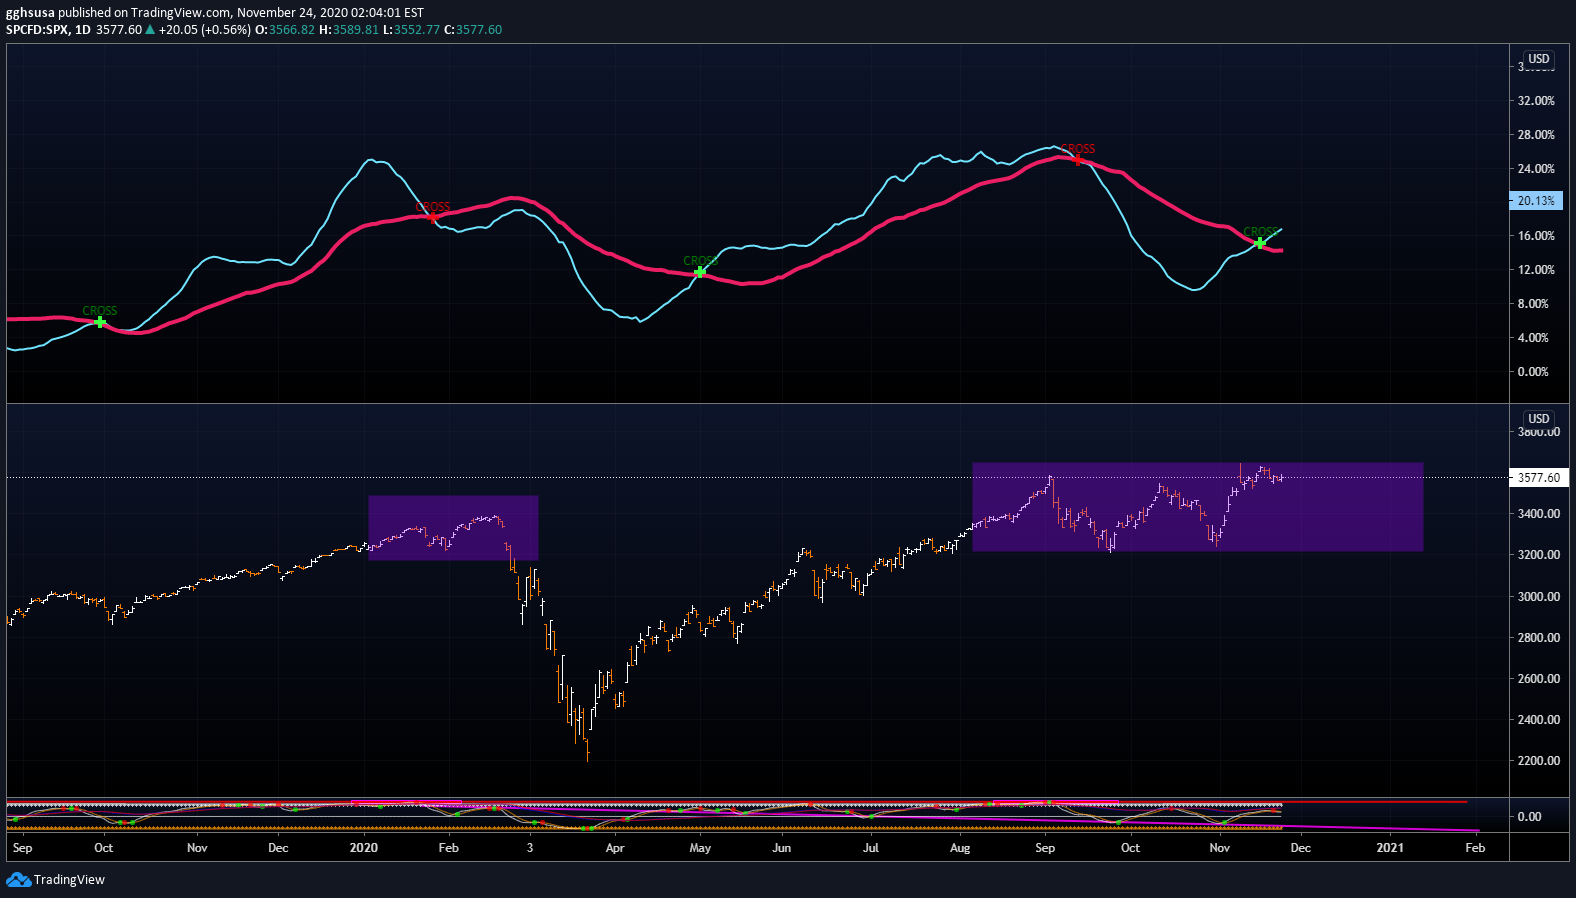Click the TradingView wordmark text beside the logo
The width and height of the screenshot is (1576, 898).
tap(69, 880)
